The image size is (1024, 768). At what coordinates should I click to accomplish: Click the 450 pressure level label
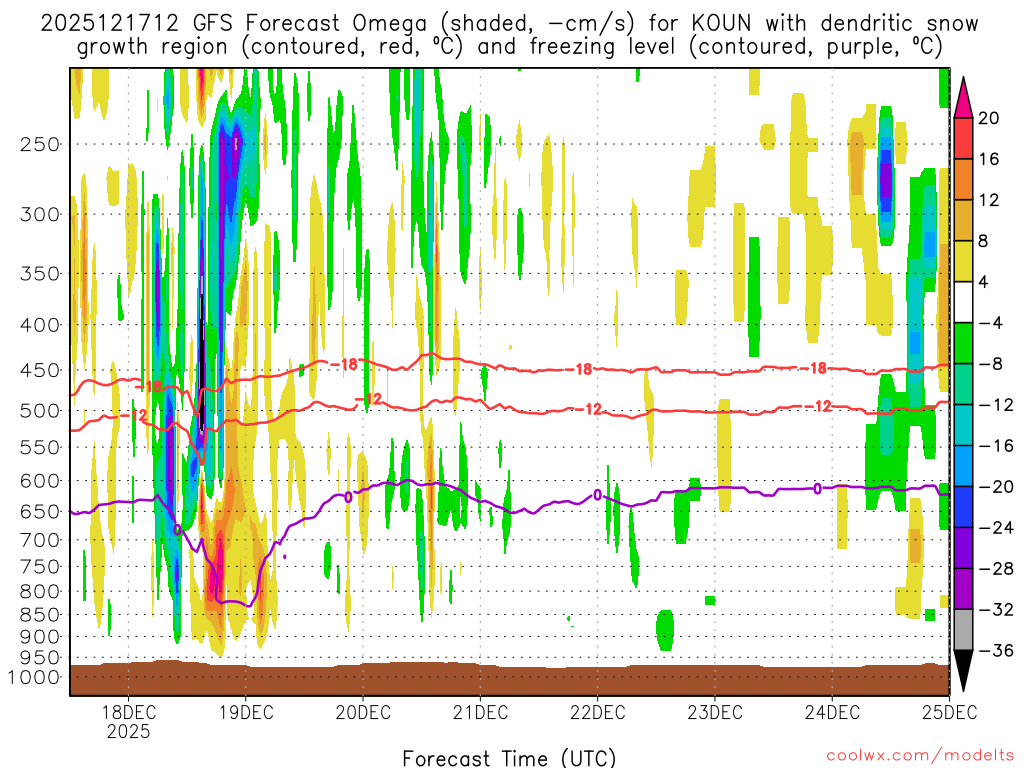40,370
